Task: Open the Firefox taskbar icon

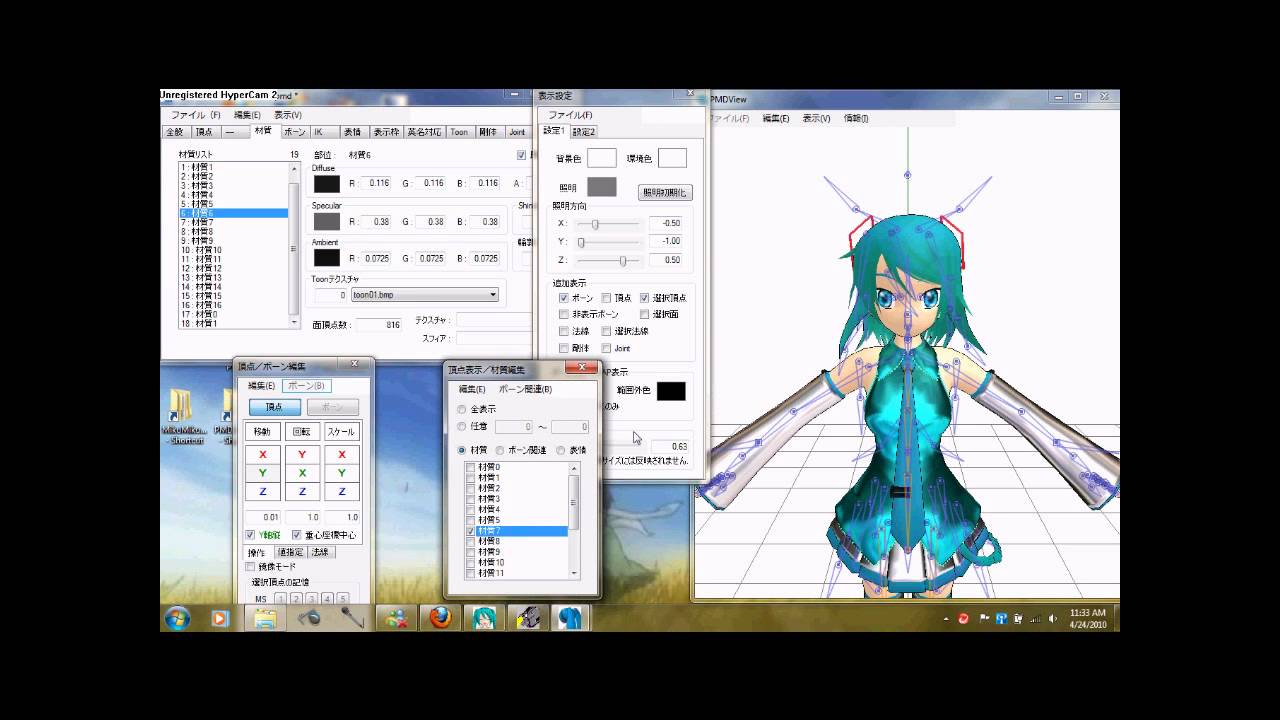Action: click(x=441, y=618)
